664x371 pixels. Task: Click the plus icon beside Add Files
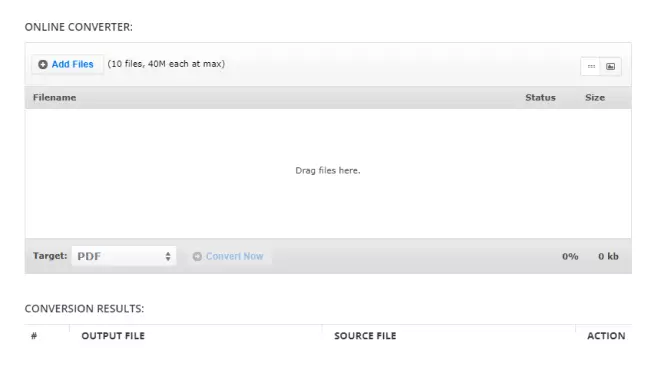pyautogui.click(x=43, y=64)
